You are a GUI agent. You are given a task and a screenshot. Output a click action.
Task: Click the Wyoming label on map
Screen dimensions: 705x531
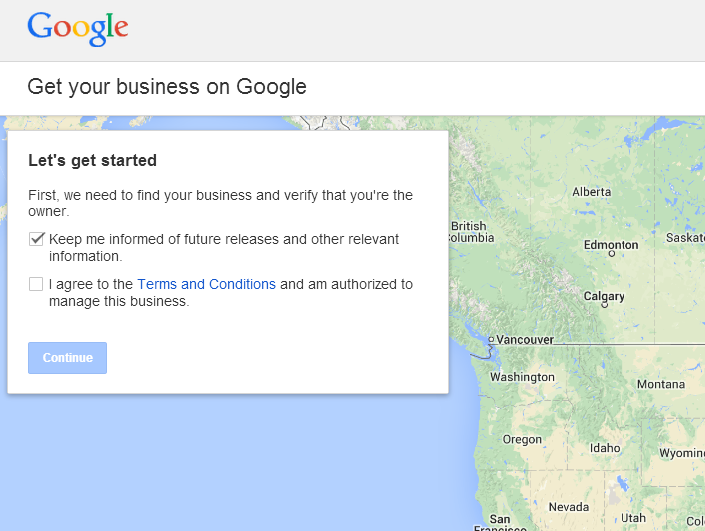[x=682, y=453]
